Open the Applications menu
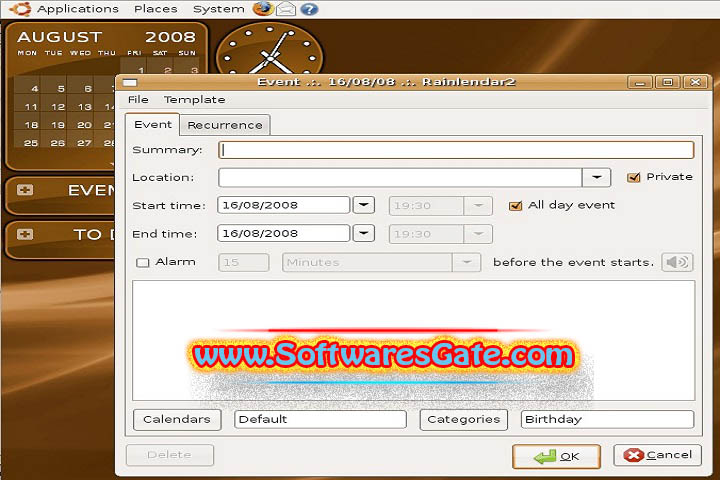720x480 pixels. (x=78, y=9)
